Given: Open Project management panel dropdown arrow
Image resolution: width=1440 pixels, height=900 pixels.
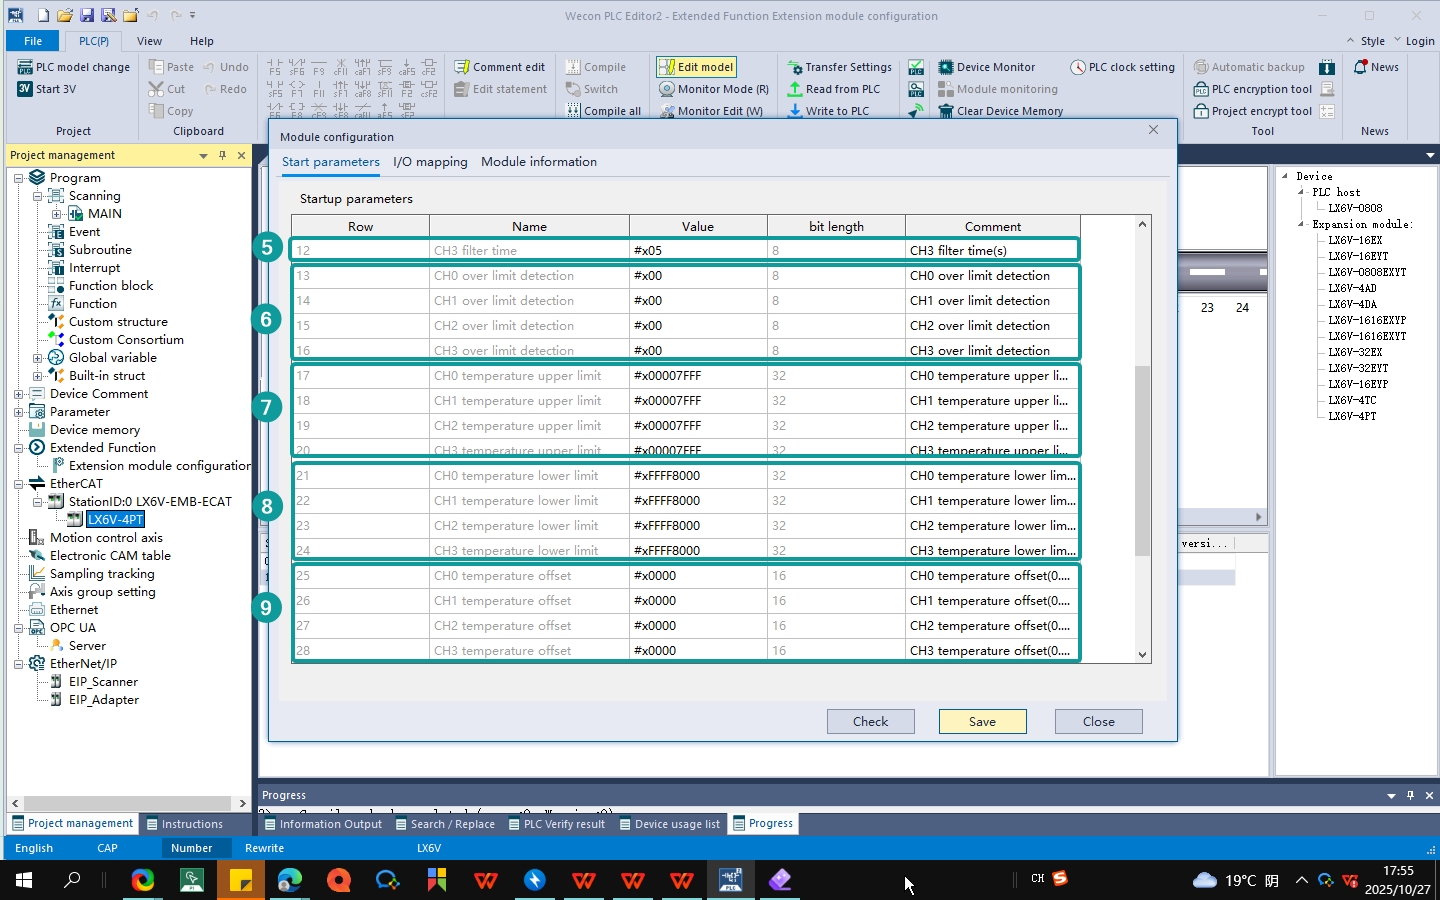Looking at the screenshot, I should [203, 155].
